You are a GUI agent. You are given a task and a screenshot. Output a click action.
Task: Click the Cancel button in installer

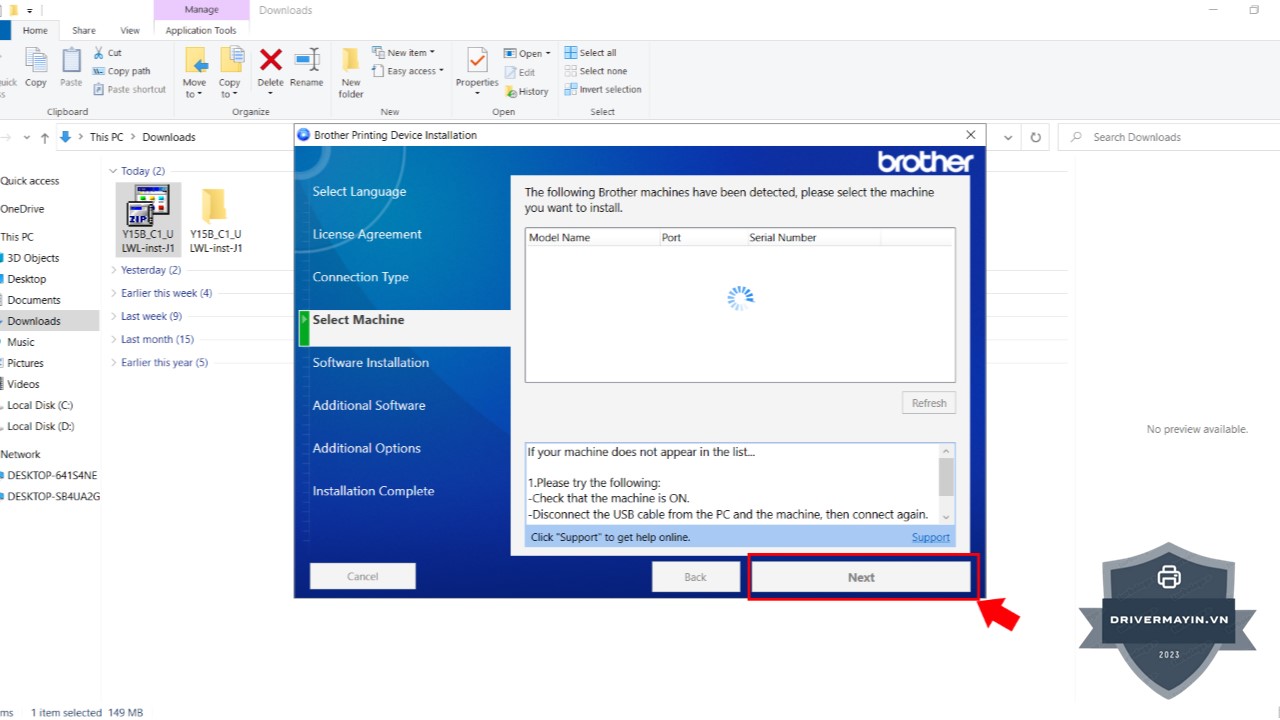click(x=362, y=576)
